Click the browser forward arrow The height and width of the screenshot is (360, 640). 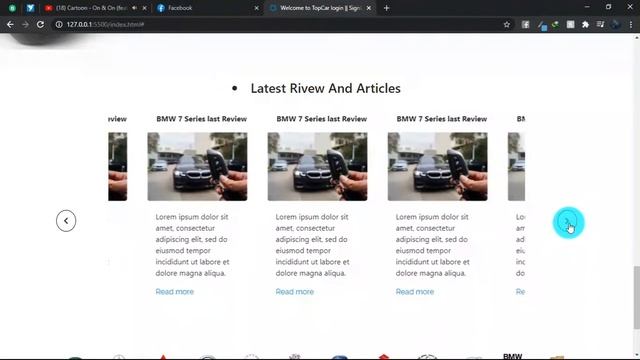pos(25,24)
